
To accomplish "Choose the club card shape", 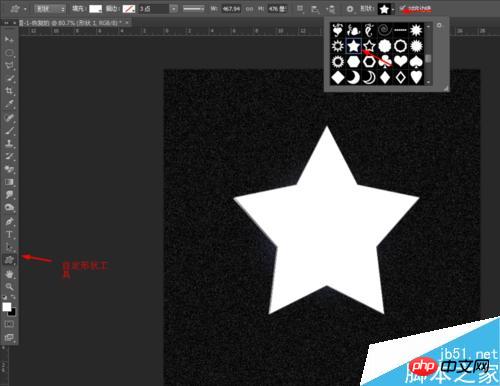I will 385,62.
